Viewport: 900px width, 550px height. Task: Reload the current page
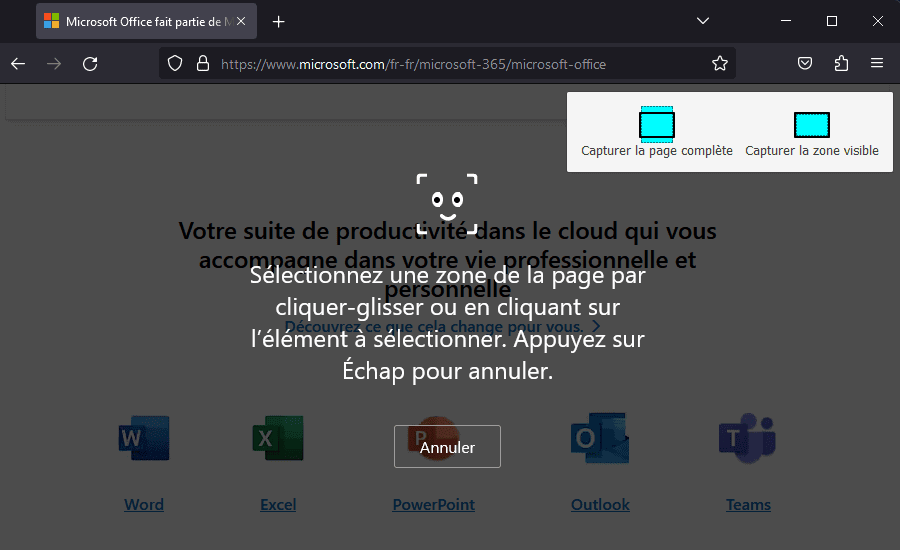click(x=90, y=64)
